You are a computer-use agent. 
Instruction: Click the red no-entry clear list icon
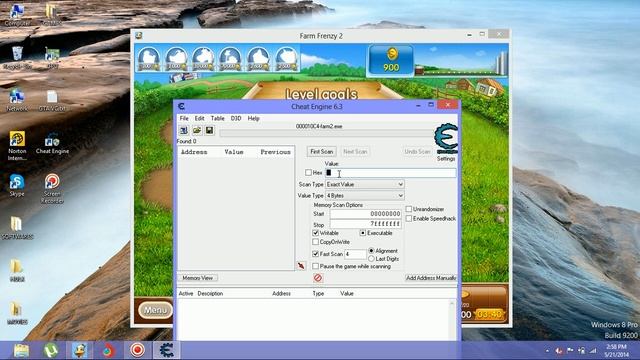click(318, 278)
